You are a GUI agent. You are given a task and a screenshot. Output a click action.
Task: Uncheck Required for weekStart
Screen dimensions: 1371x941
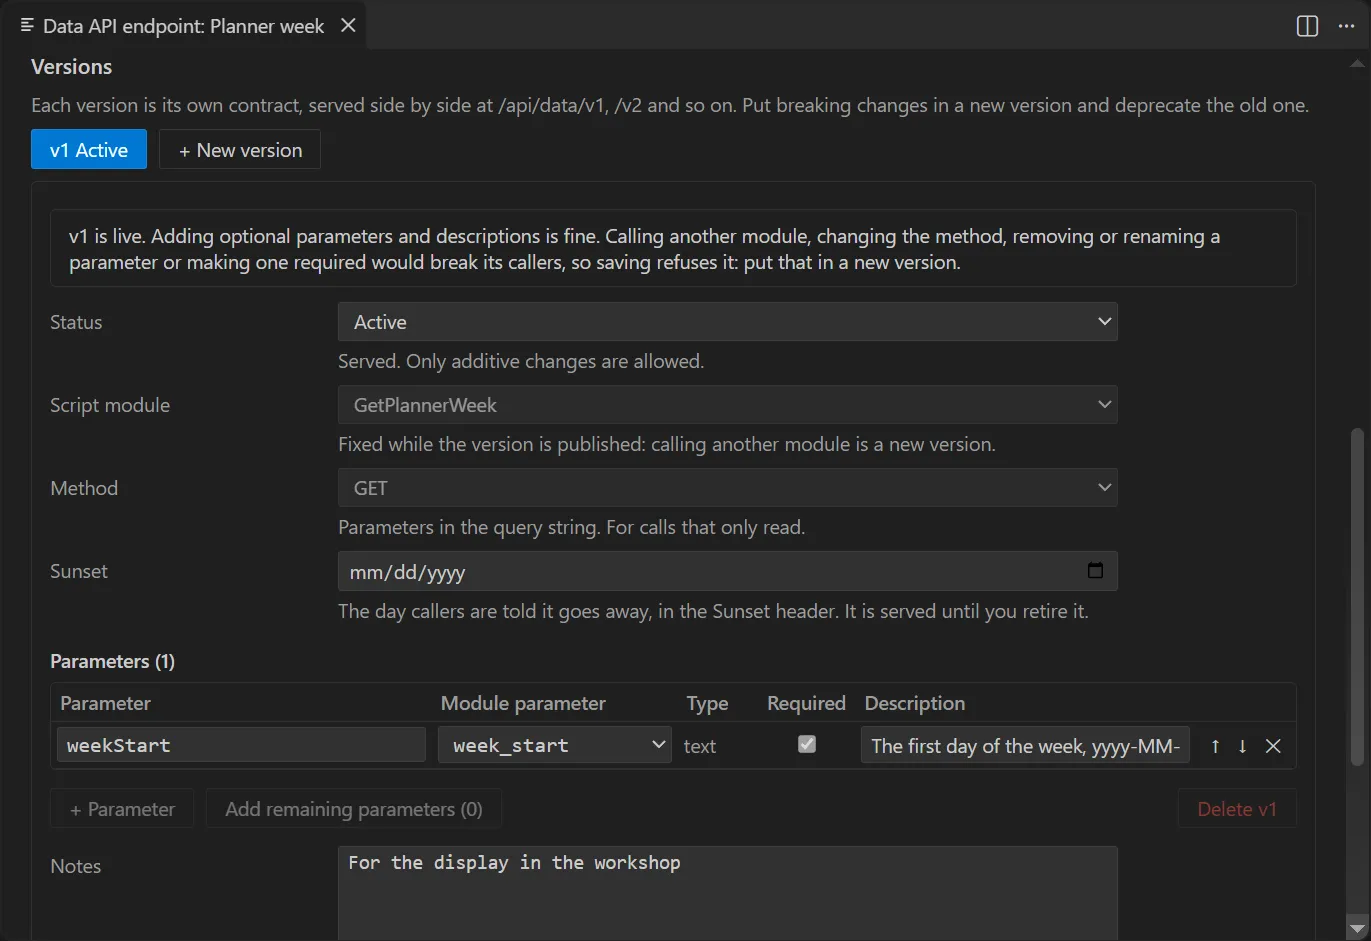[x=807, y=744]
